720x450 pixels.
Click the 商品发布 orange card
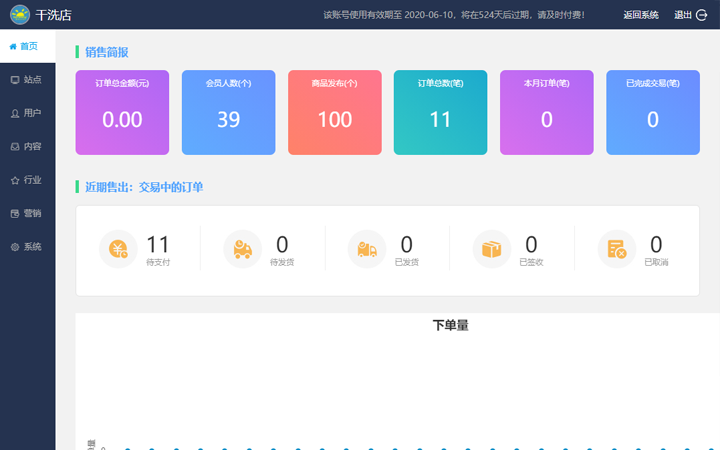(x=334, y=112)
